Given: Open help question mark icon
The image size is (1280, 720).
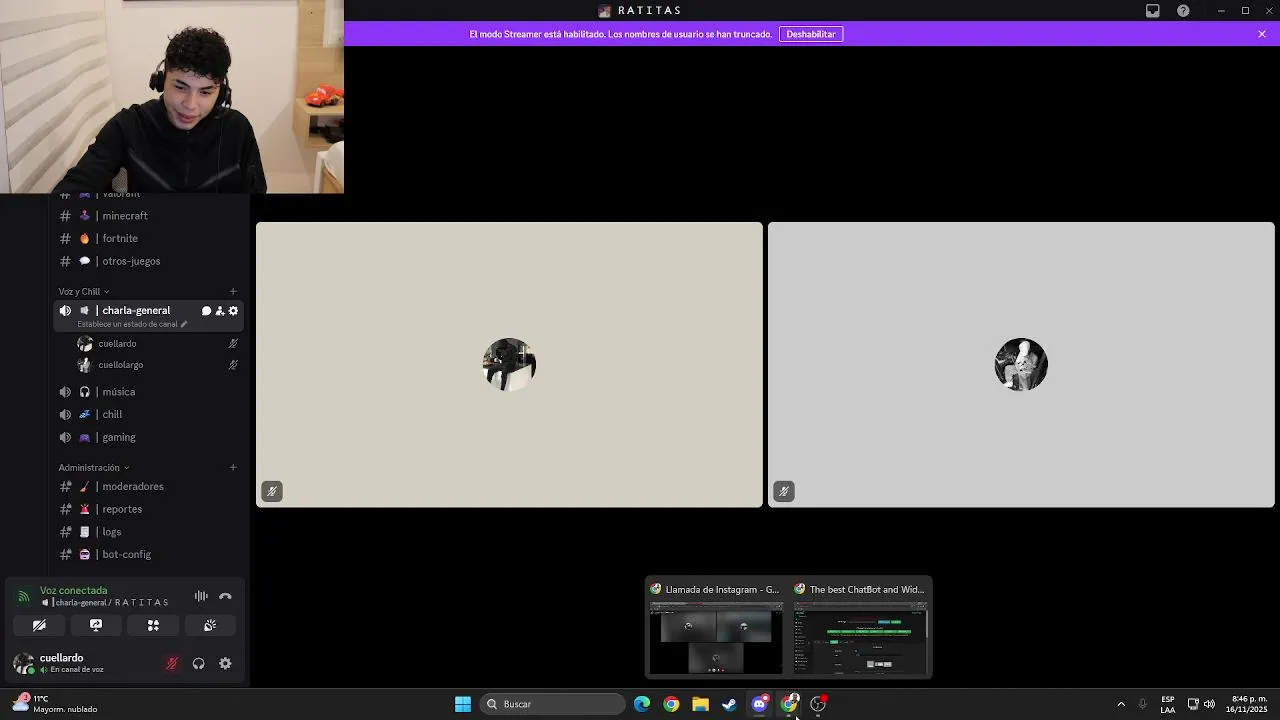Looking at the screenshot, I should click(x=1183, y=10).
